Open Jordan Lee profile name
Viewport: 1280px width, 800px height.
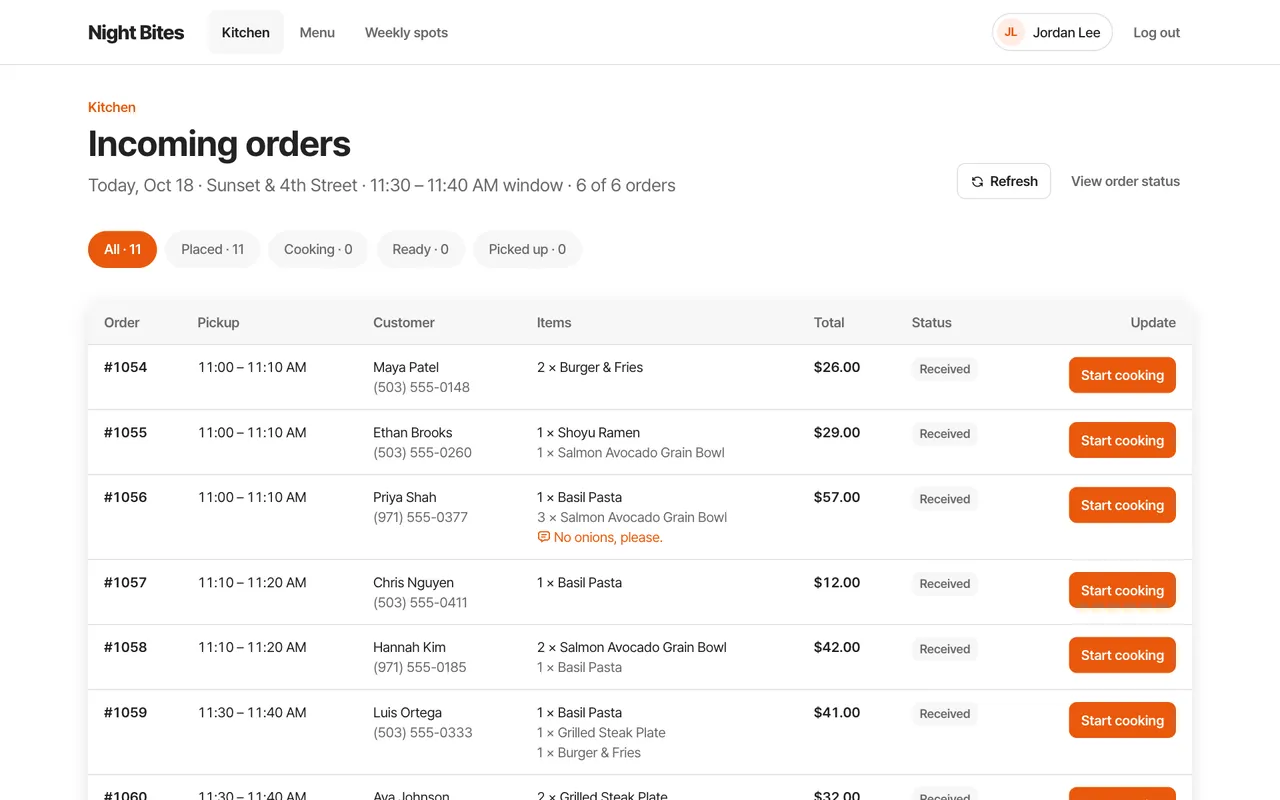(x=1066, y=32)
